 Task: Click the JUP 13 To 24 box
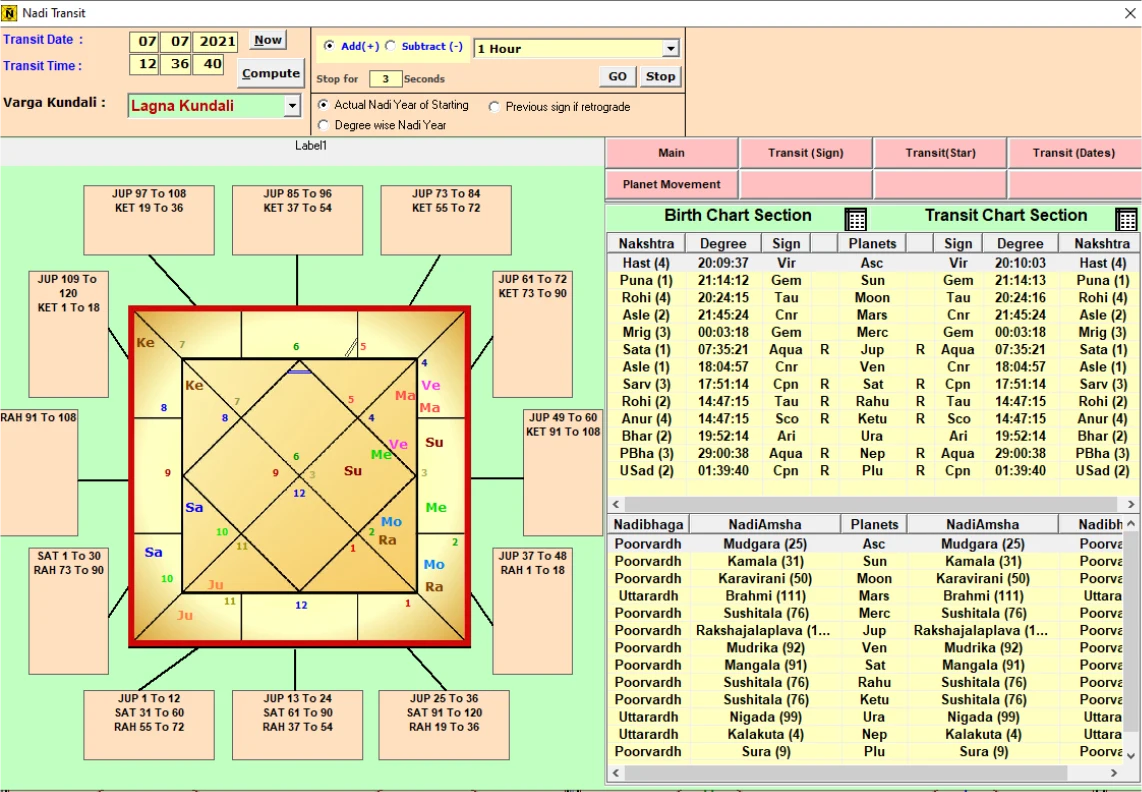[x=297, y=725]
